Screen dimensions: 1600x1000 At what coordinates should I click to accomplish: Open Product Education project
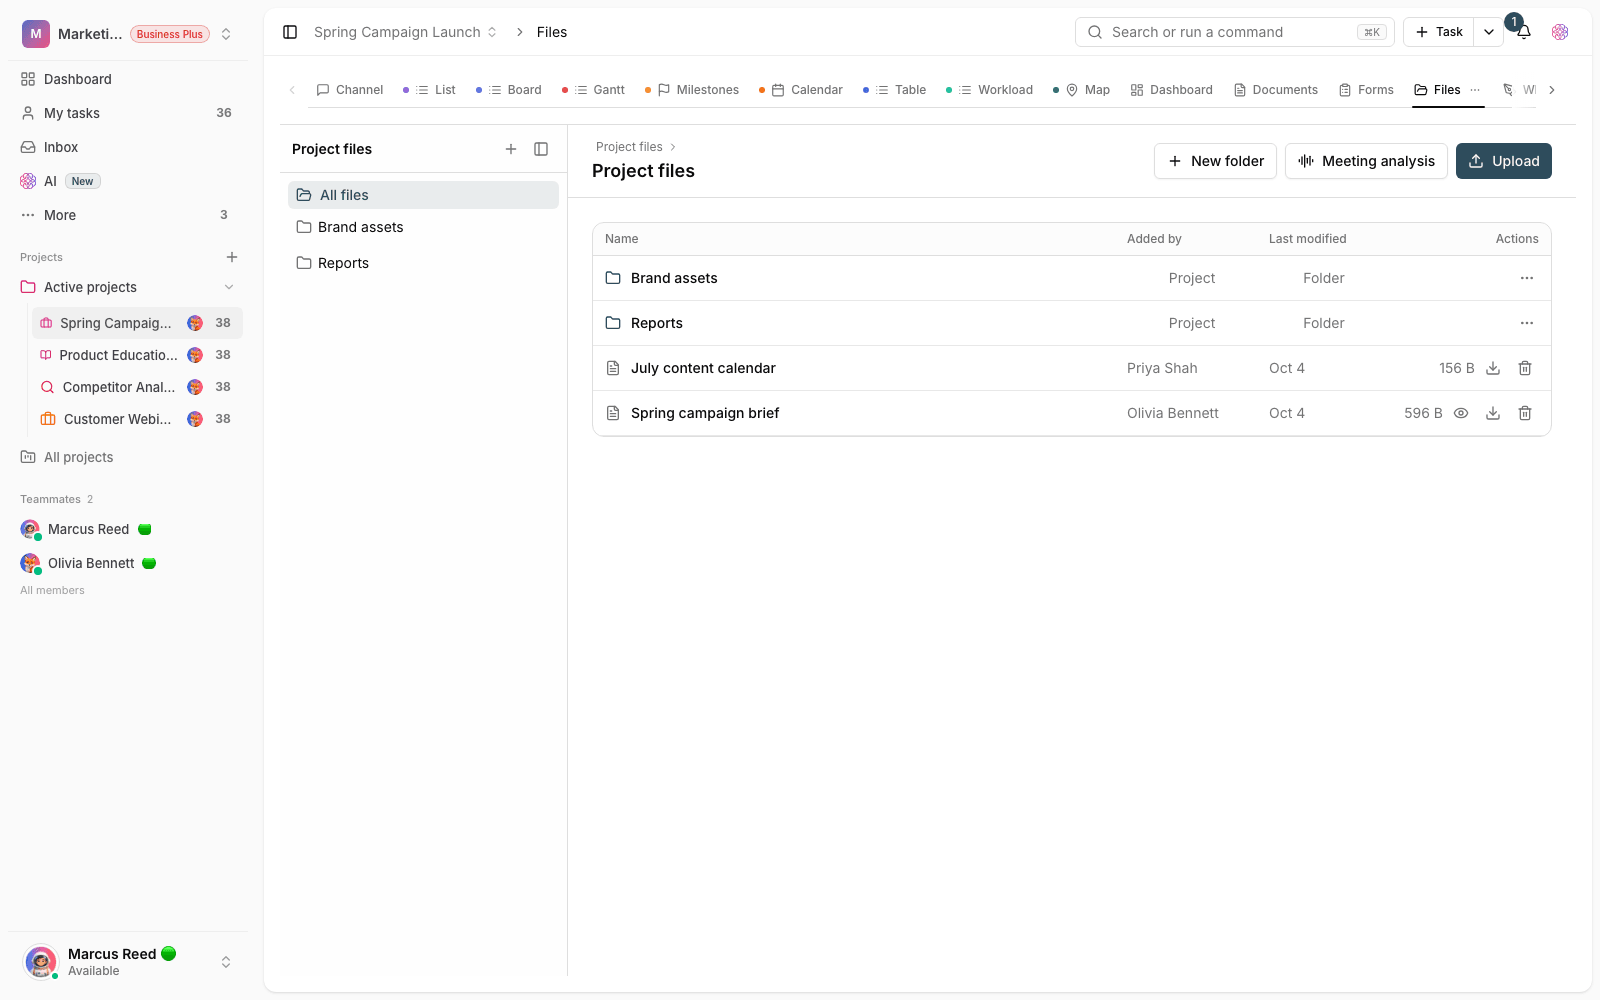pos(137,355)
